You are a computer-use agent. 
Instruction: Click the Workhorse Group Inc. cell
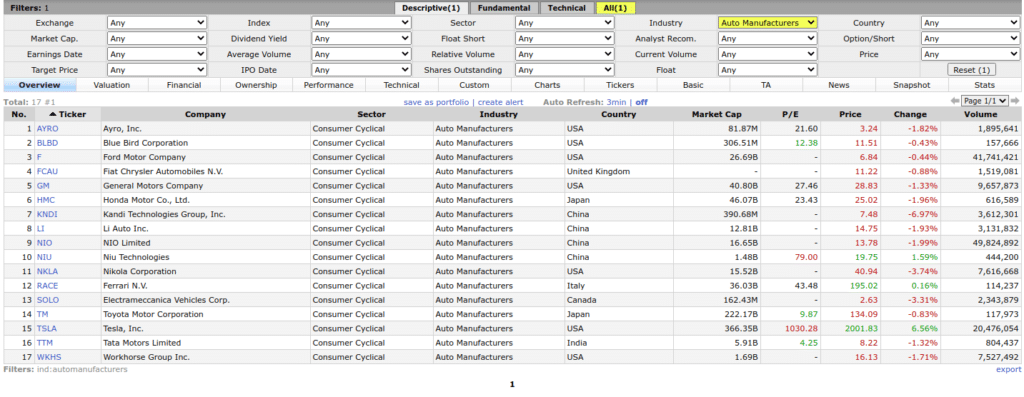(x=205, y=357)
